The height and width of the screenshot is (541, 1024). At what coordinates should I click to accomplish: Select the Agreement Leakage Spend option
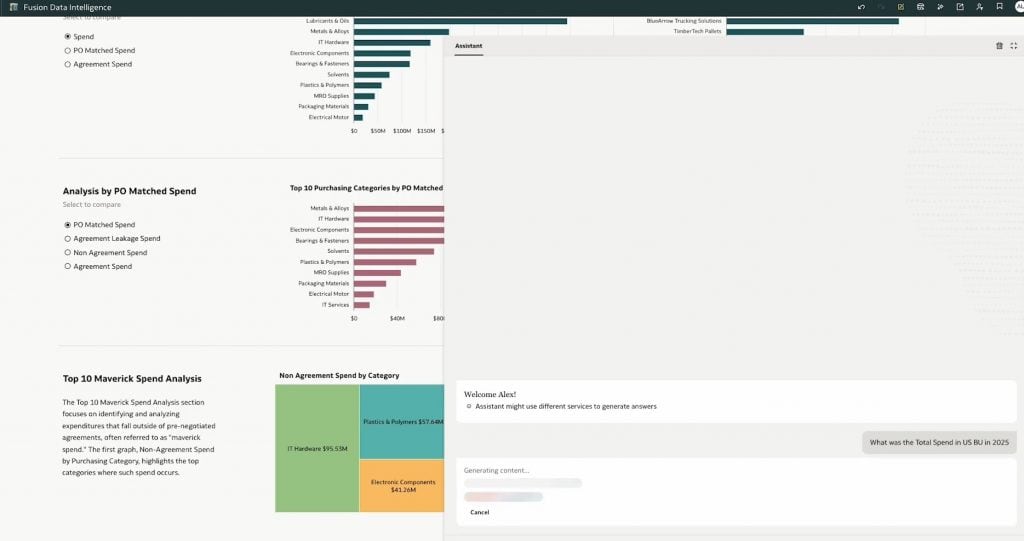(x=67, y=238)
